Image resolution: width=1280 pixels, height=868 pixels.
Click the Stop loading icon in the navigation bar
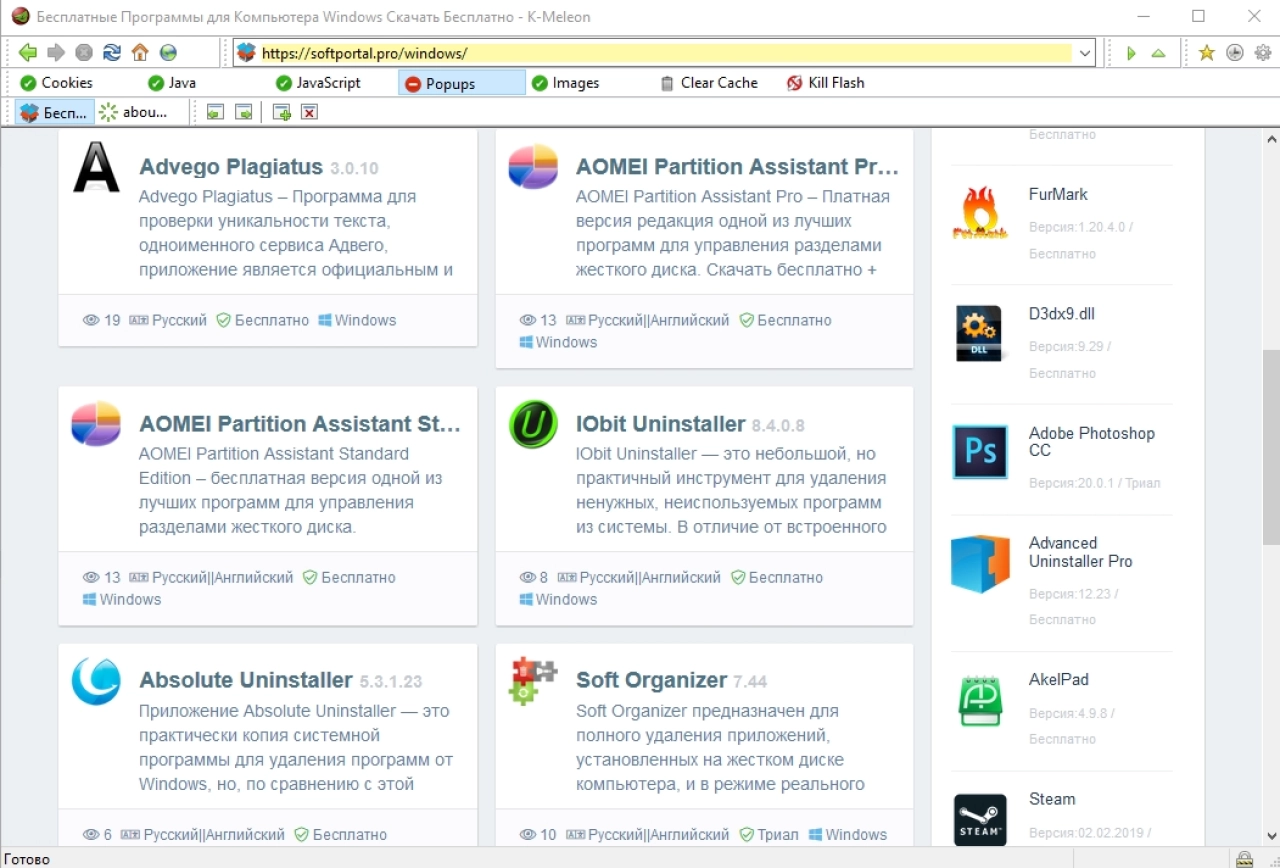84,53
